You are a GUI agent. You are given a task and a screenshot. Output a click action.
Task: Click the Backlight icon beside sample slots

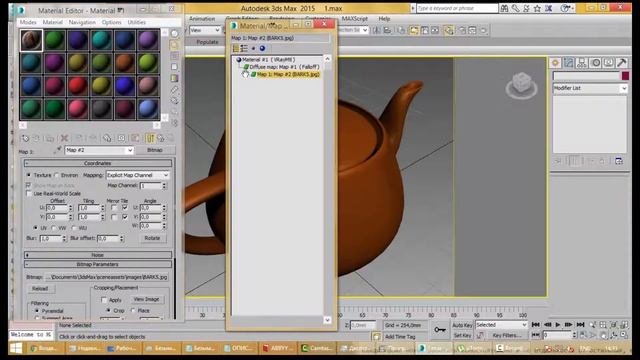point(174,44)
